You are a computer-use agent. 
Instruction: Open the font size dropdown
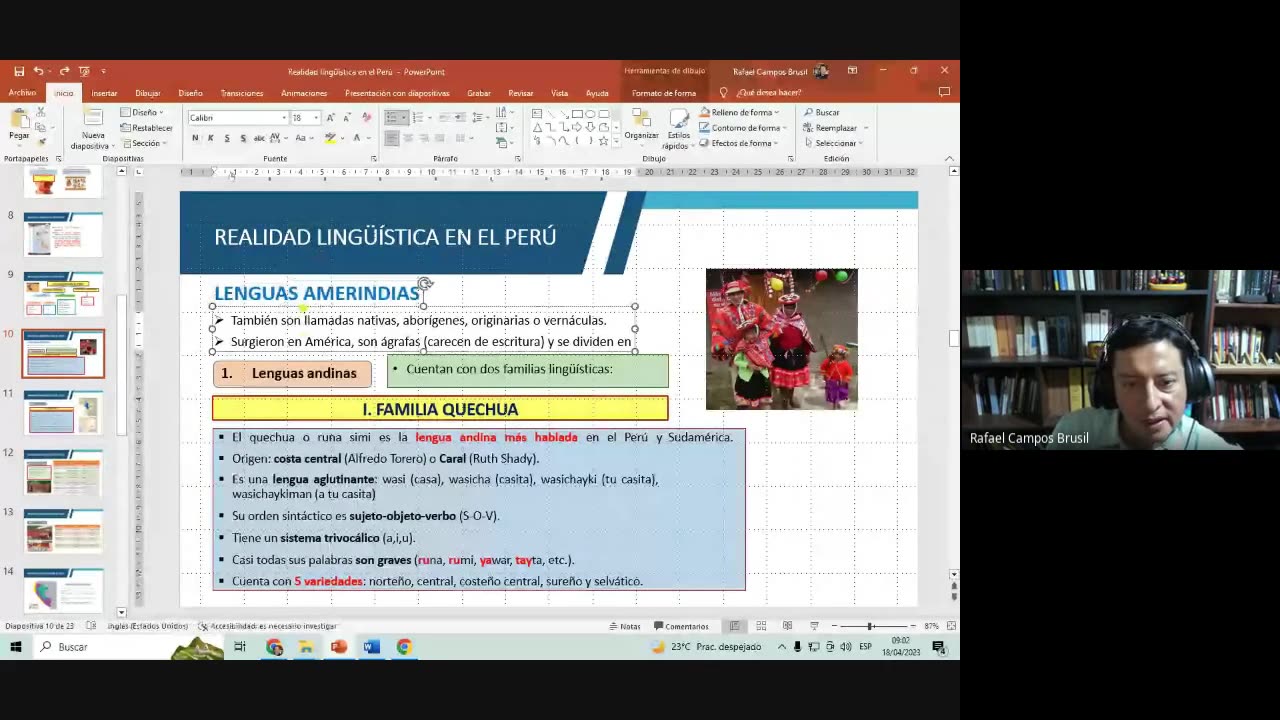click(x=316, y=118)
